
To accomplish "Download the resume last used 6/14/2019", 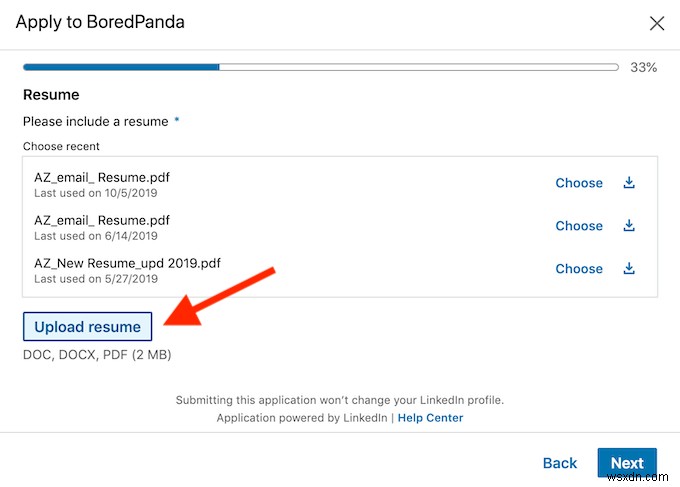I will (629, 226).
